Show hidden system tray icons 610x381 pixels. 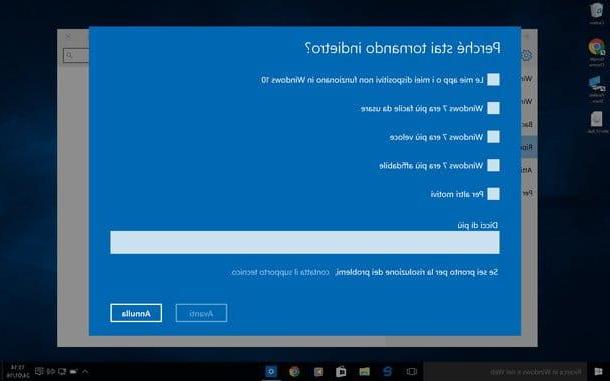(85, 372)
